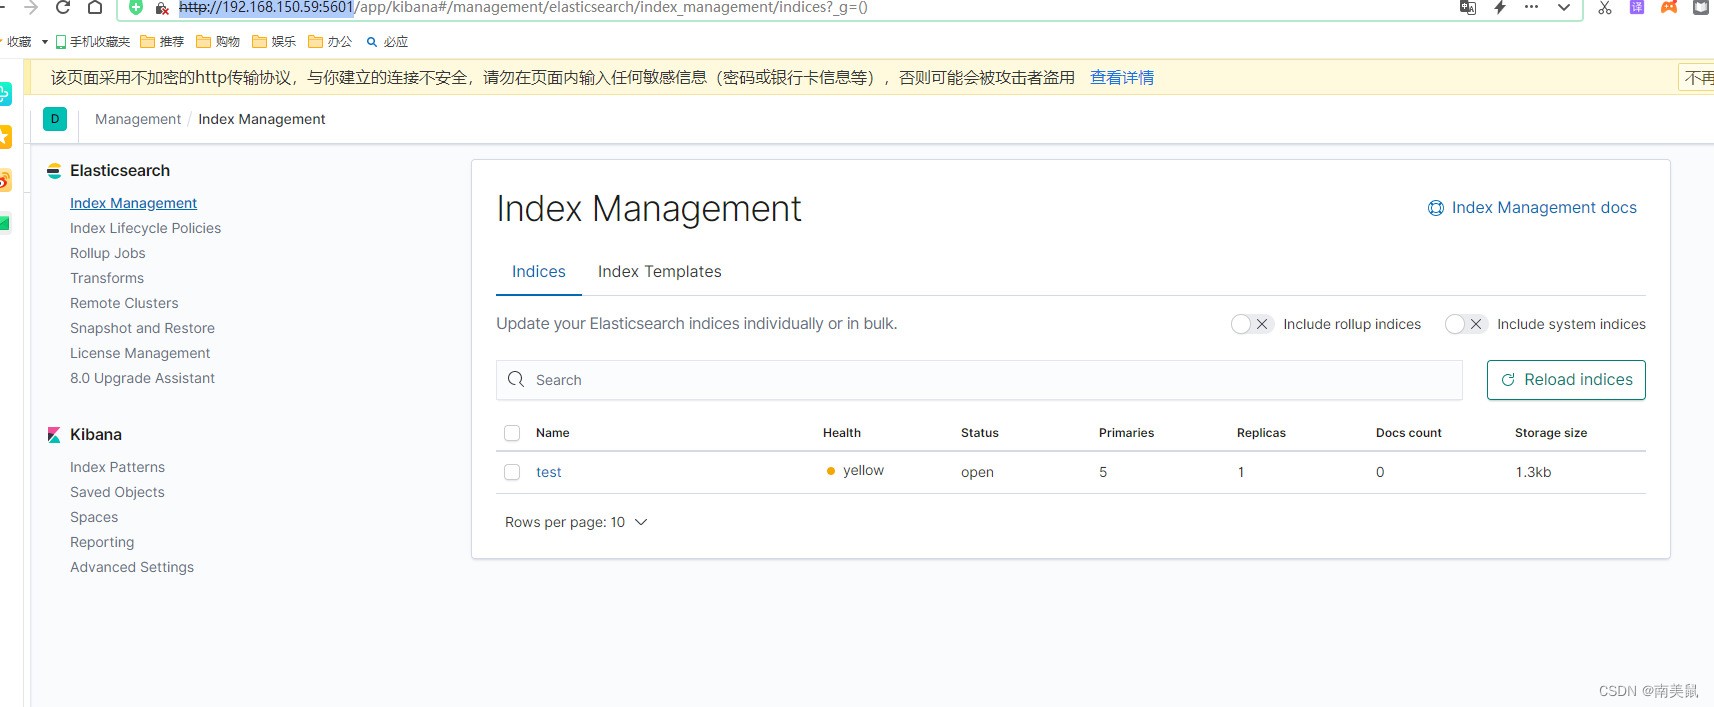Screen dimensions: 1714x707
Task: Click the 1.3kb storage size cell
Action: pos(1534,472)
